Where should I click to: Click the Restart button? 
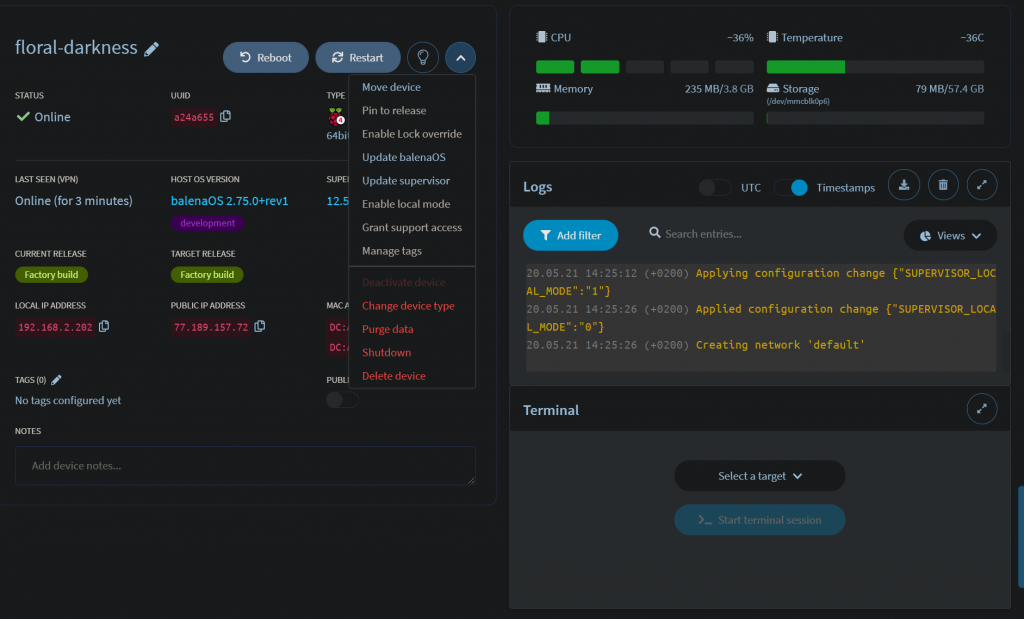pyautogui.click(x=358, y=57)
